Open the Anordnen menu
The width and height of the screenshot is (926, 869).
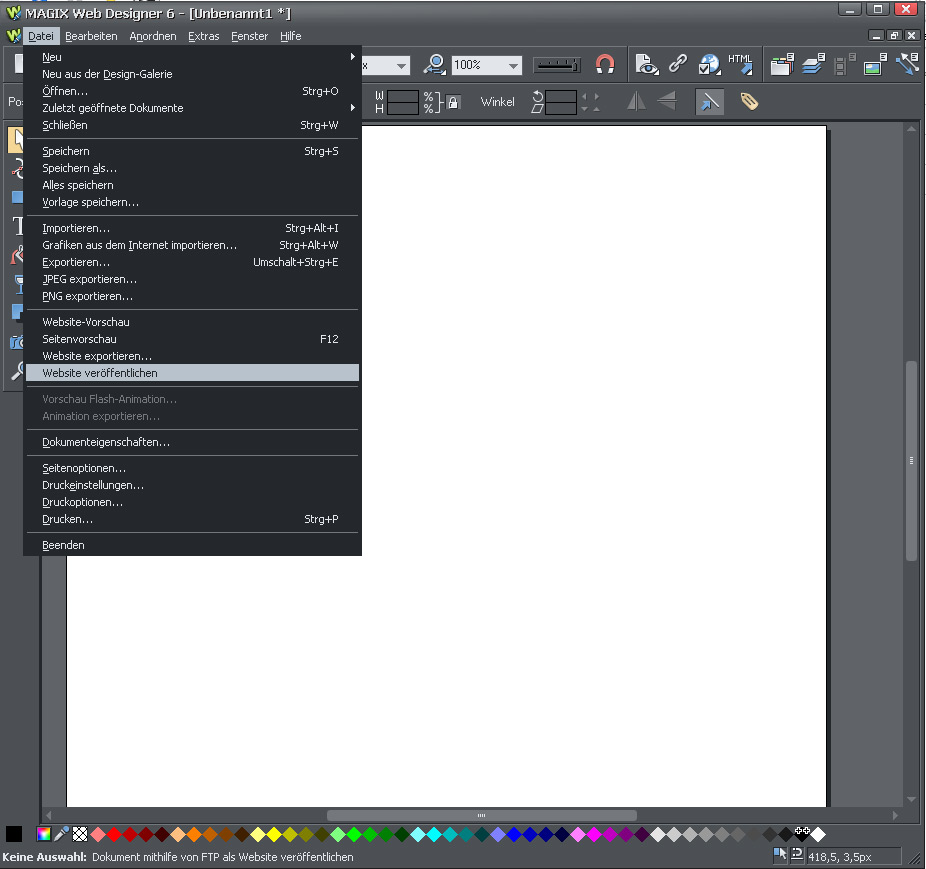tap(153, 36)
